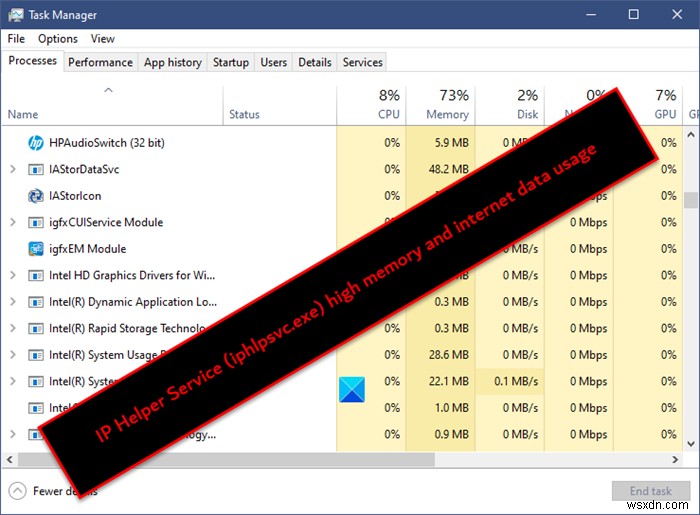
Task: Click the IAStorDataSvc process icon
Action: (36, 170)
